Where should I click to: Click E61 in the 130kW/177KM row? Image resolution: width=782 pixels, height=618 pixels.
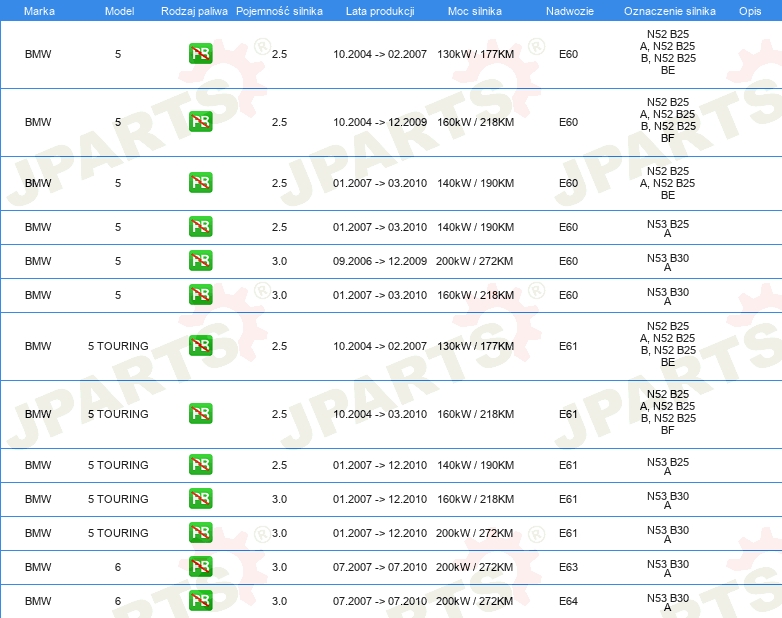coord(568,346)
